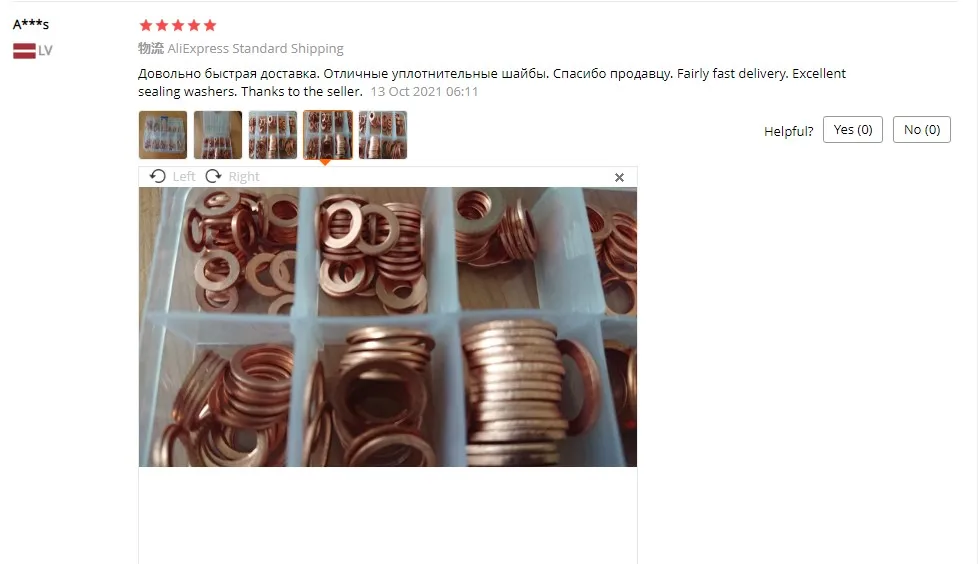The height and width of the screenshot is (564, 978).
Task: Close the enlarged photo viewer
Action: click(619, 178)
